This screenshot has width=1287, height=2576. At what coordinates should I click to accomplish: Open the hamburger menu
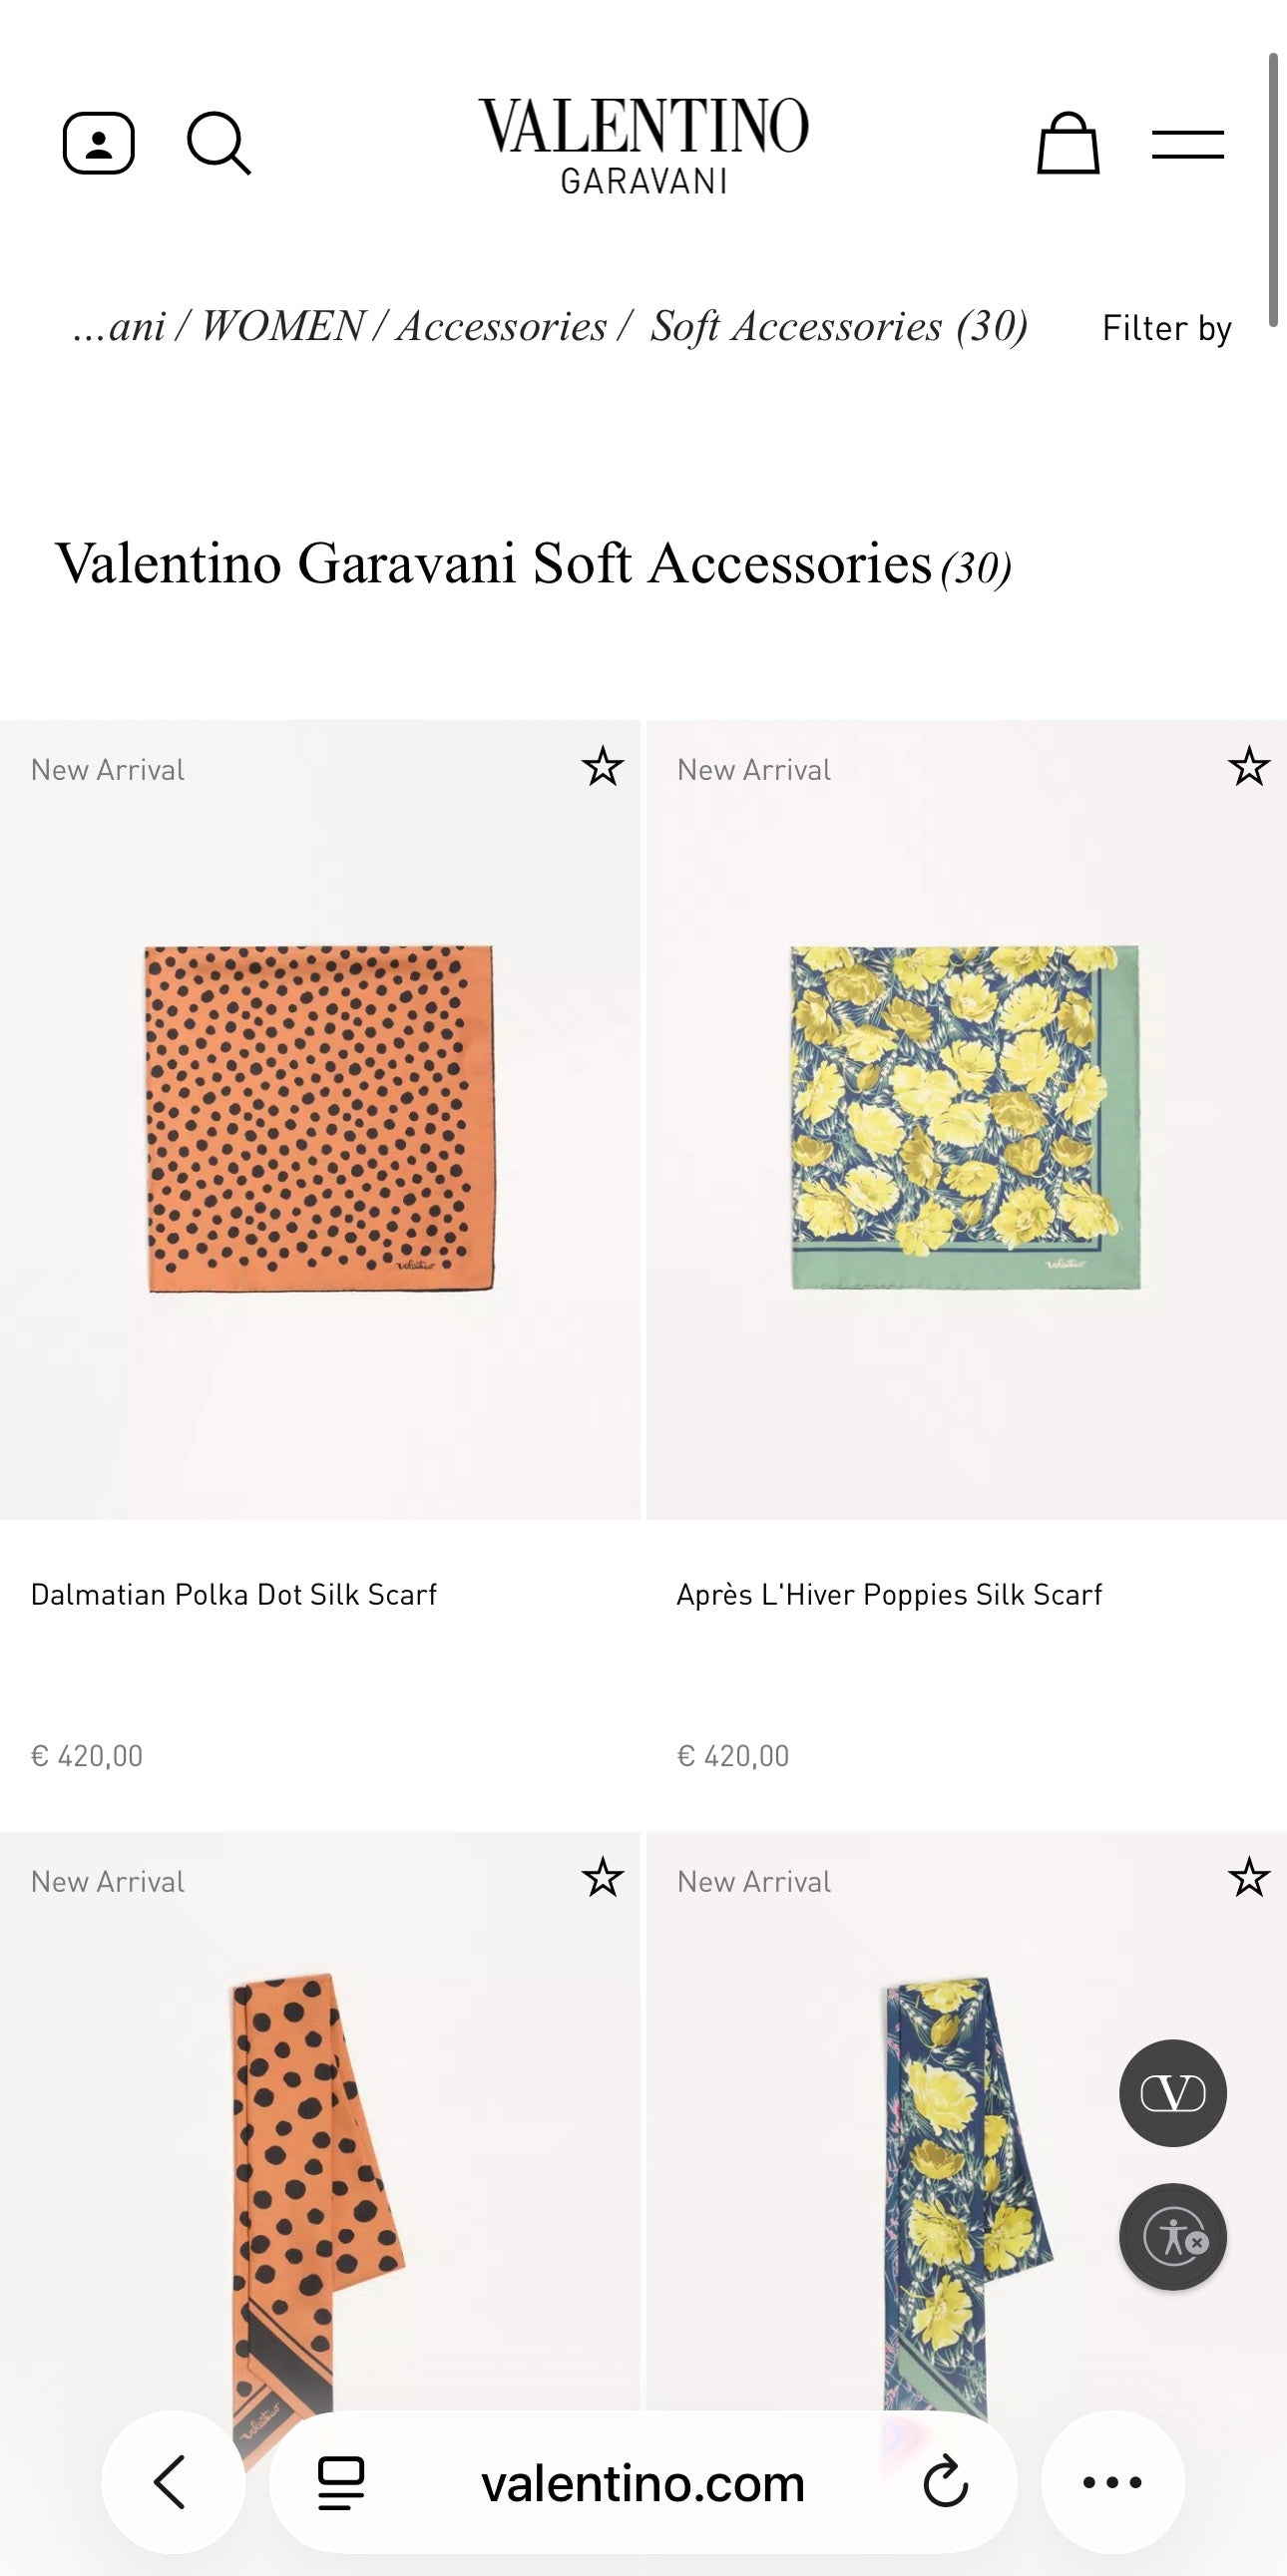1187,144
